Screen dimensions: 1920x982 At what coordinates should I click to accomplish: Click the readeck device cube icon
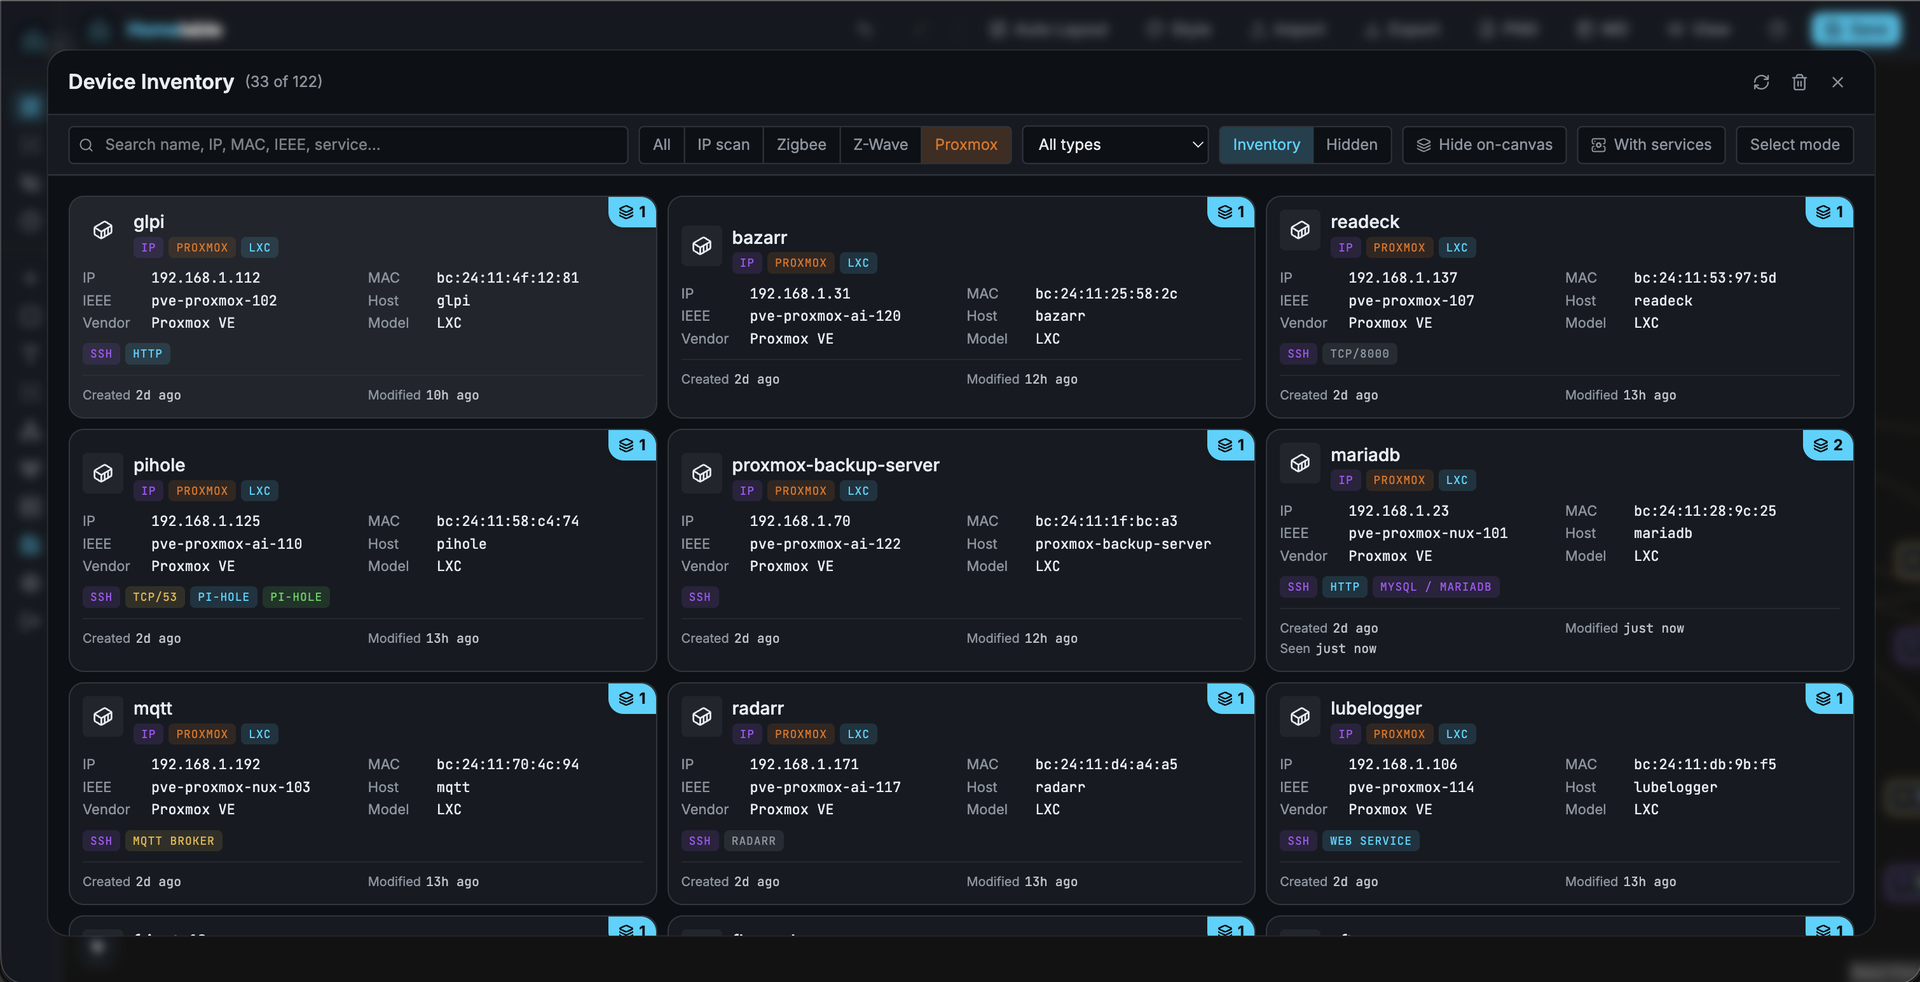1300,230
